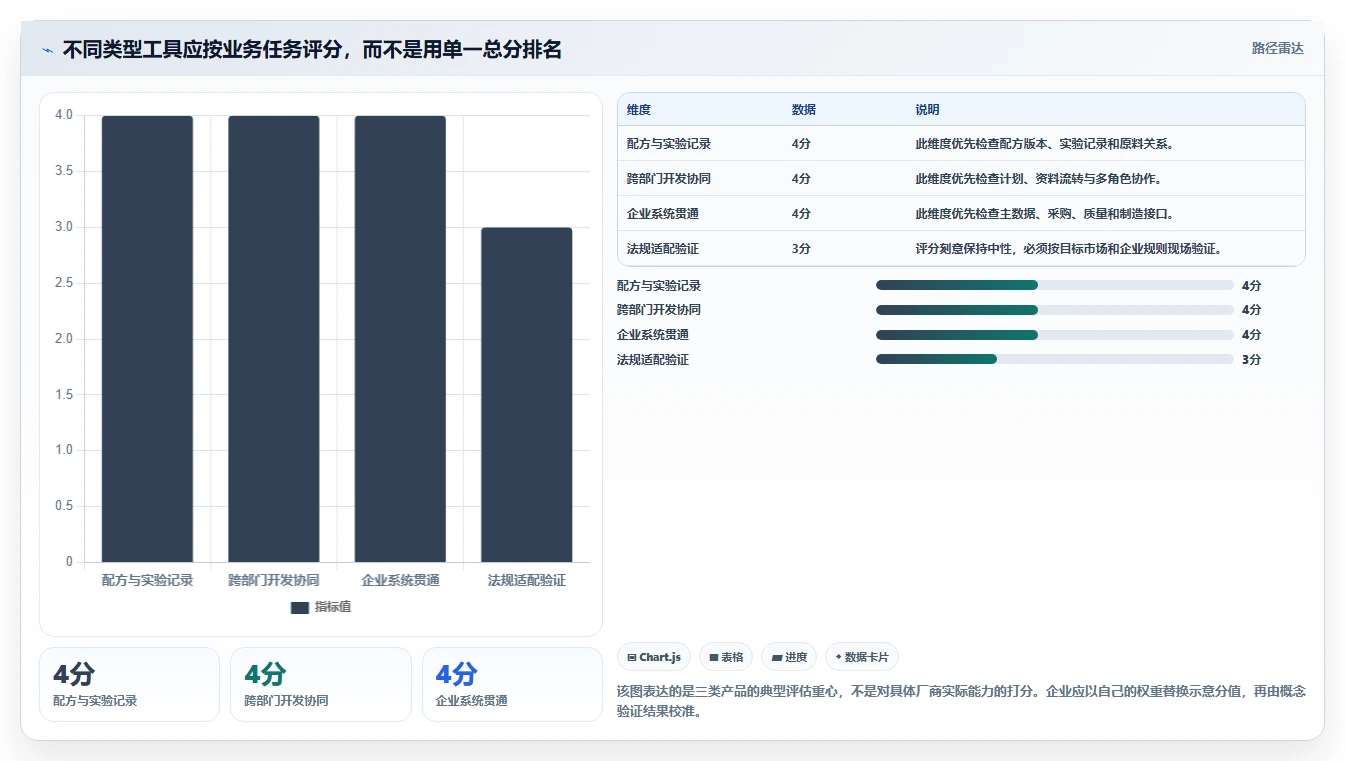Click the 指标值 legend label
The width and height of the screenshot is (1345, 761).
[333, 607]
